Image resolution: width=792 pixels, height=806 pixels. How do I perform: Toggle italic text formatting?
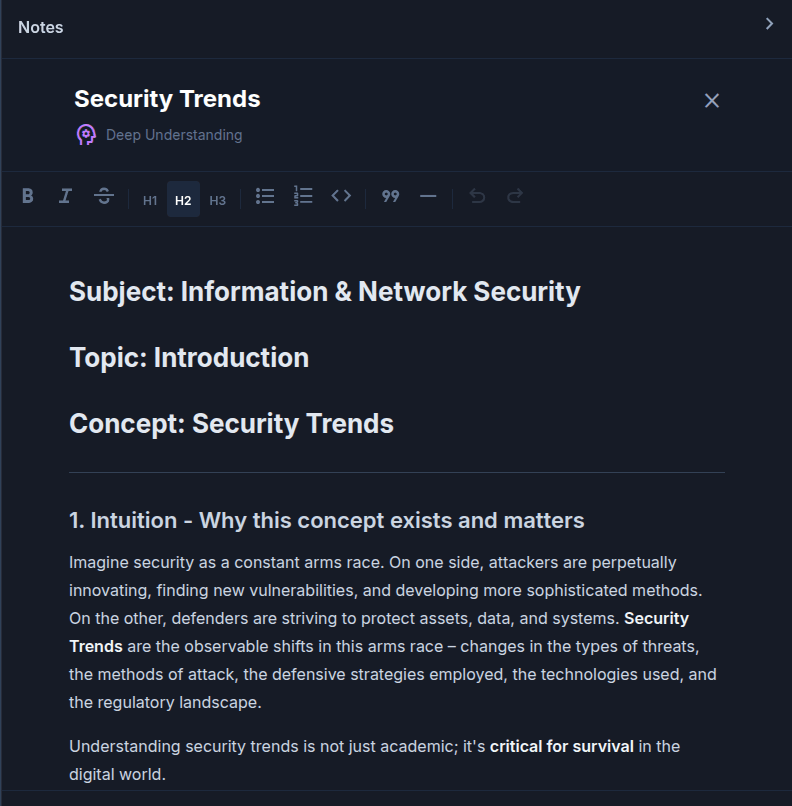[x=65, y=196]
